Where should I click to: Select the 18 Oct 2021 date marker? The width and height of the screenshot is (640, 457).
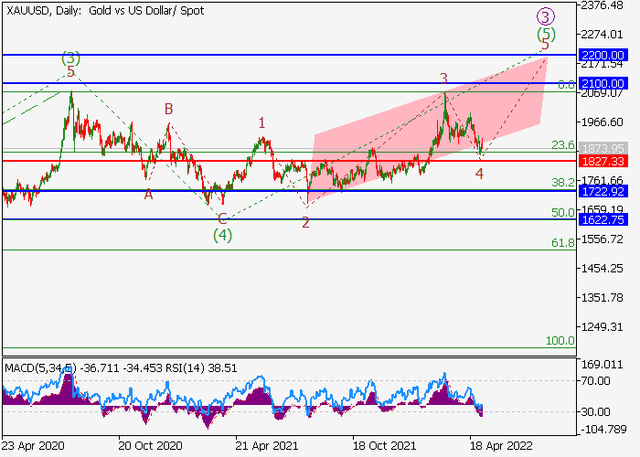click(381, 447)
